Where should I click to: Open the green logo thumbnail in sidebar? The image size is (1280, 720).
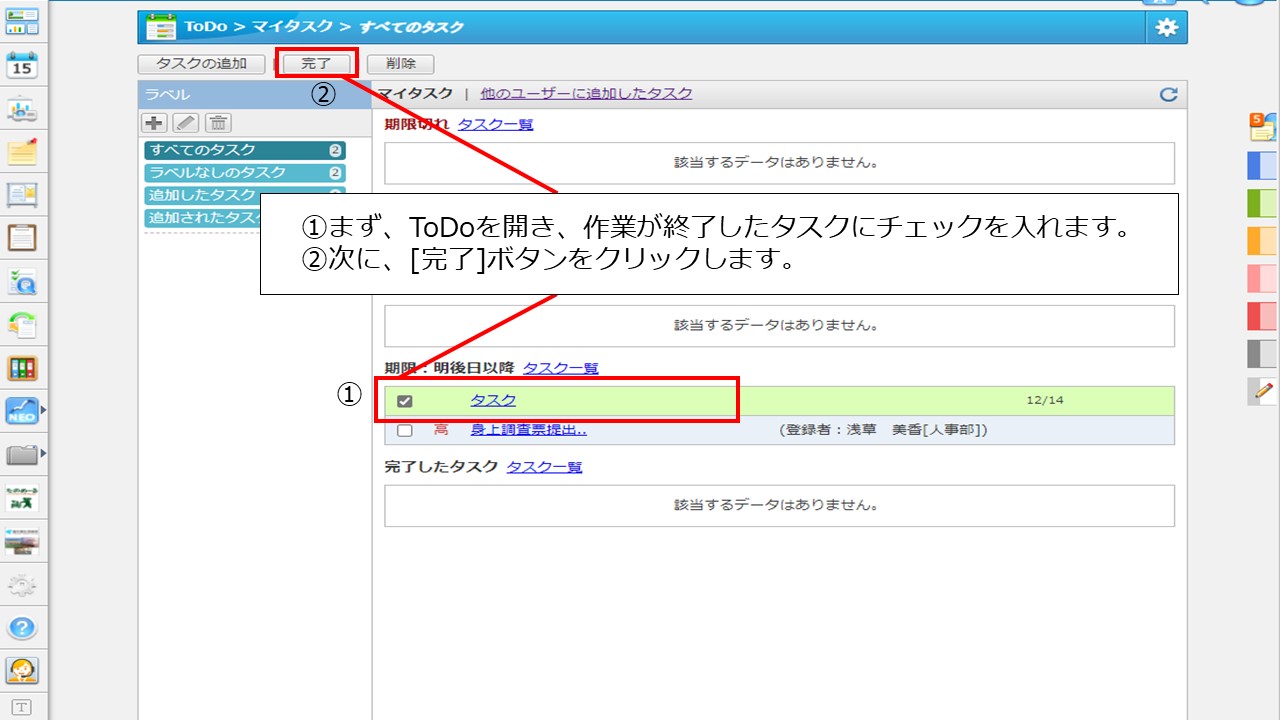22,498
